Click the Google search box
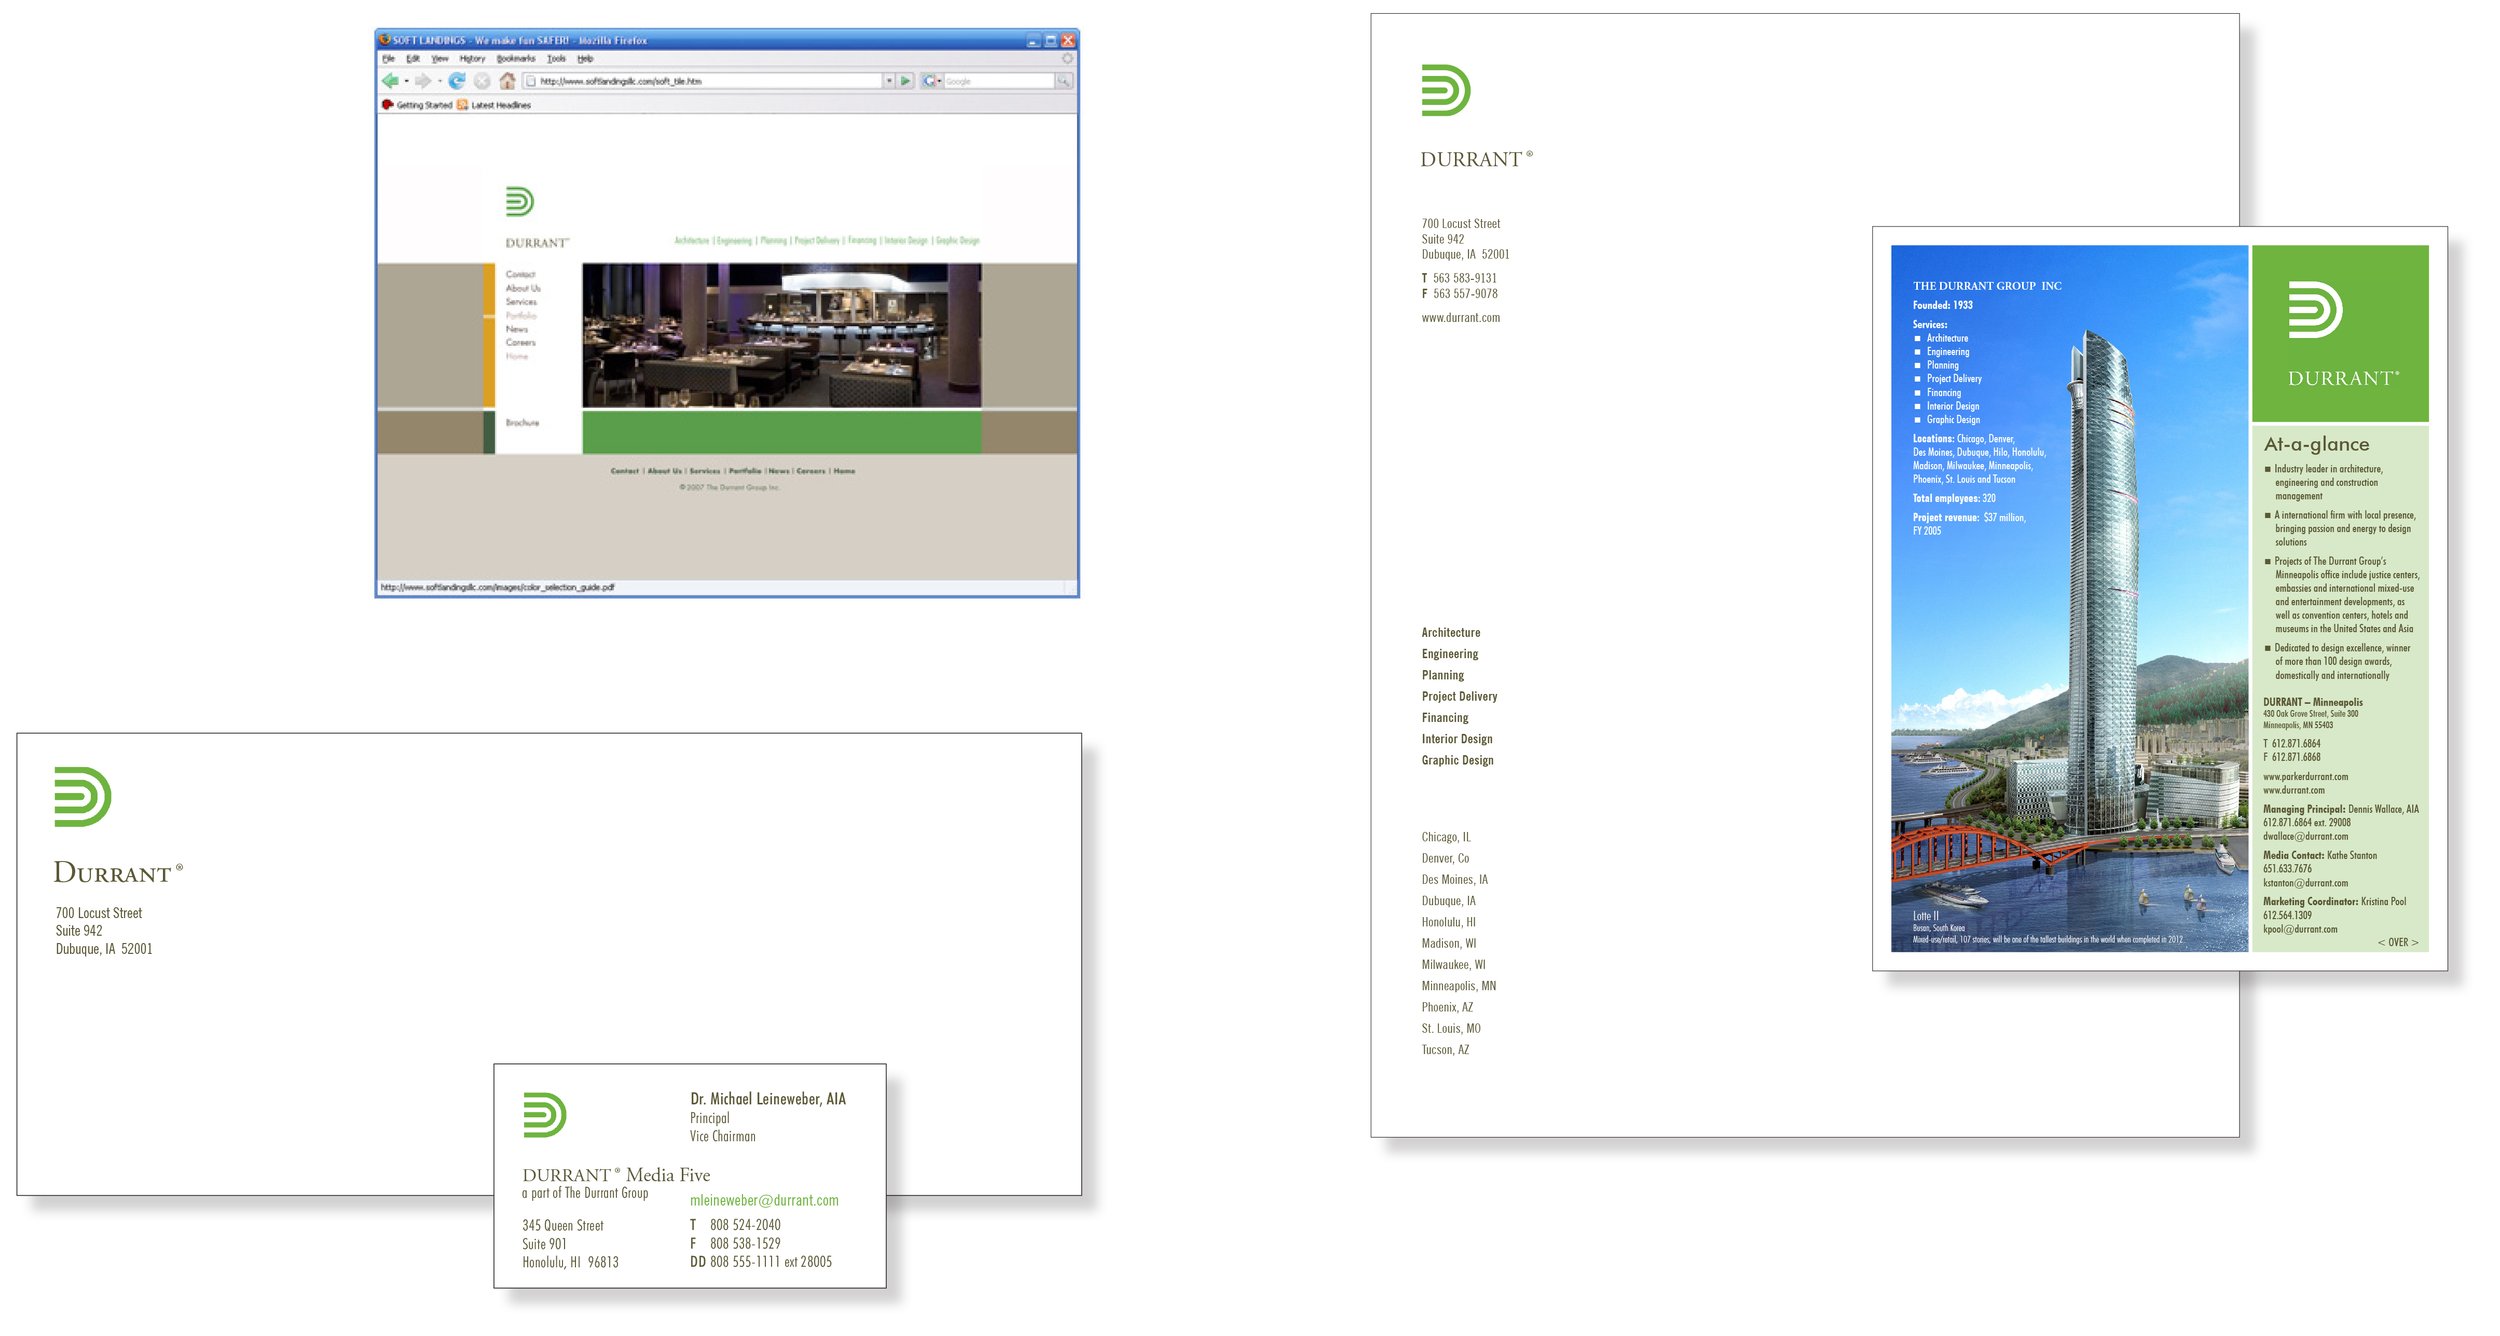The image size is (2500, 1336). coord(998,81)
